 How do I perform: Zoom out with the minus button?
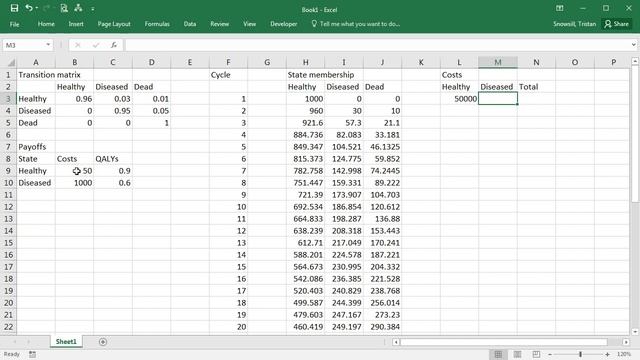(x=550, y=354)
